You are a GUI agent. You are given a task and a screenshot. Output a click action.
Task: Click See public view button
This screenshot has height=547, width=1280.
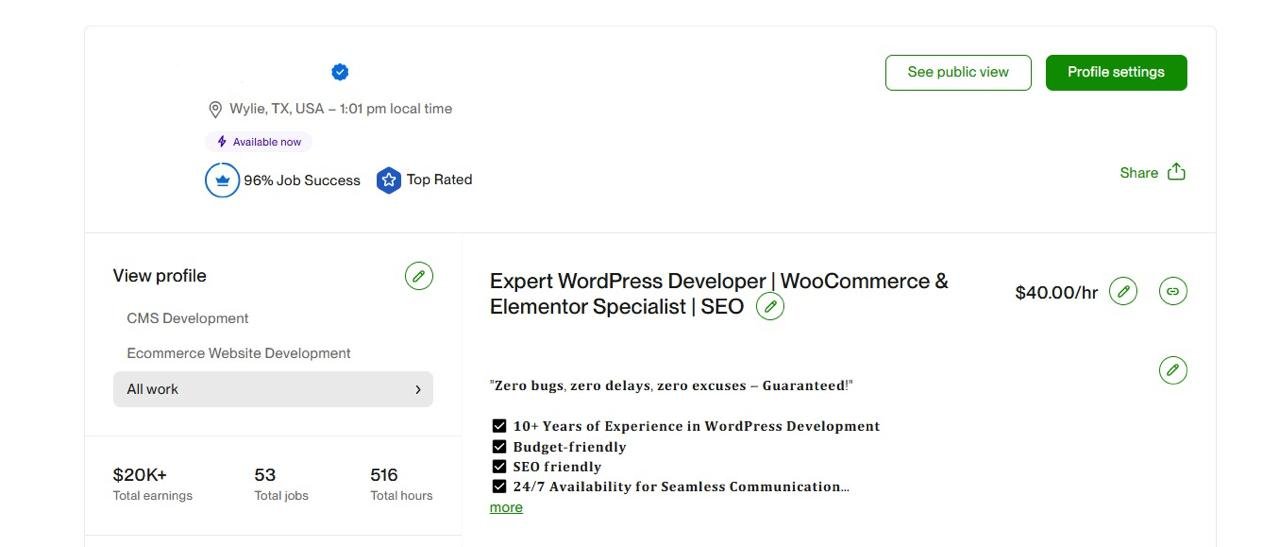coord(958,73)
